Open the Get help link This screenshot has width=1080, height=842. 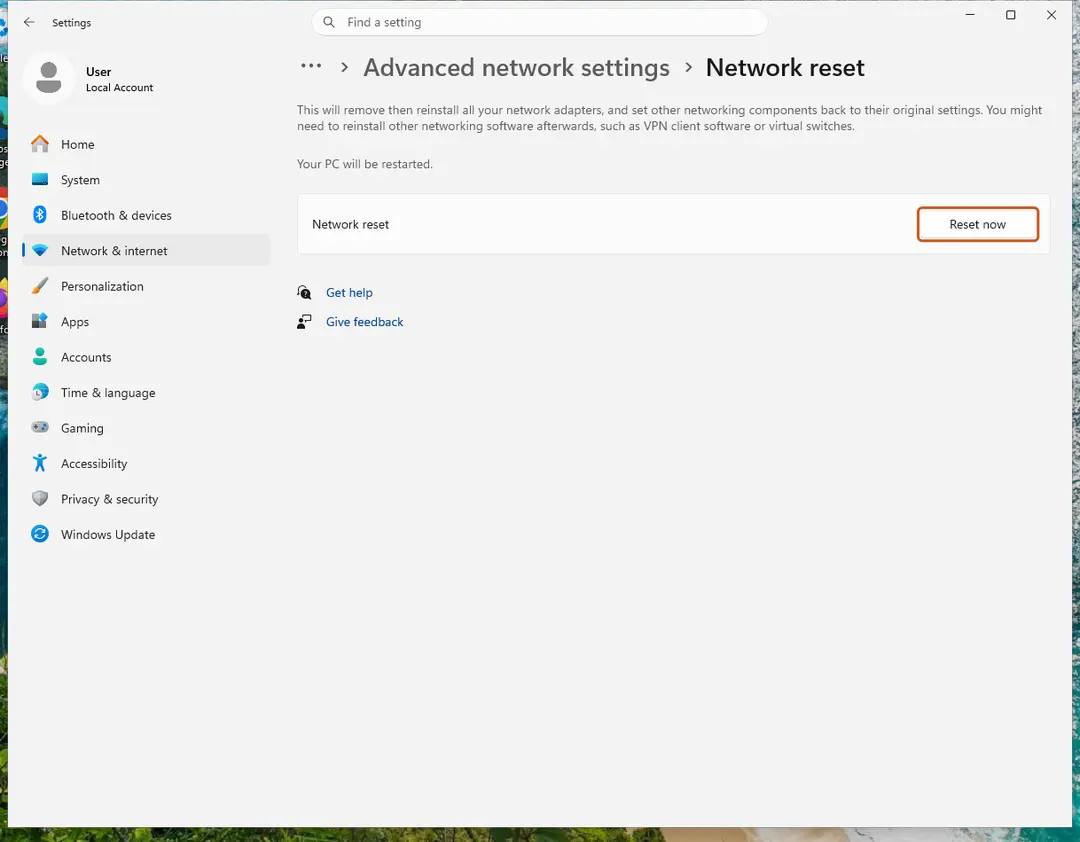349,292
